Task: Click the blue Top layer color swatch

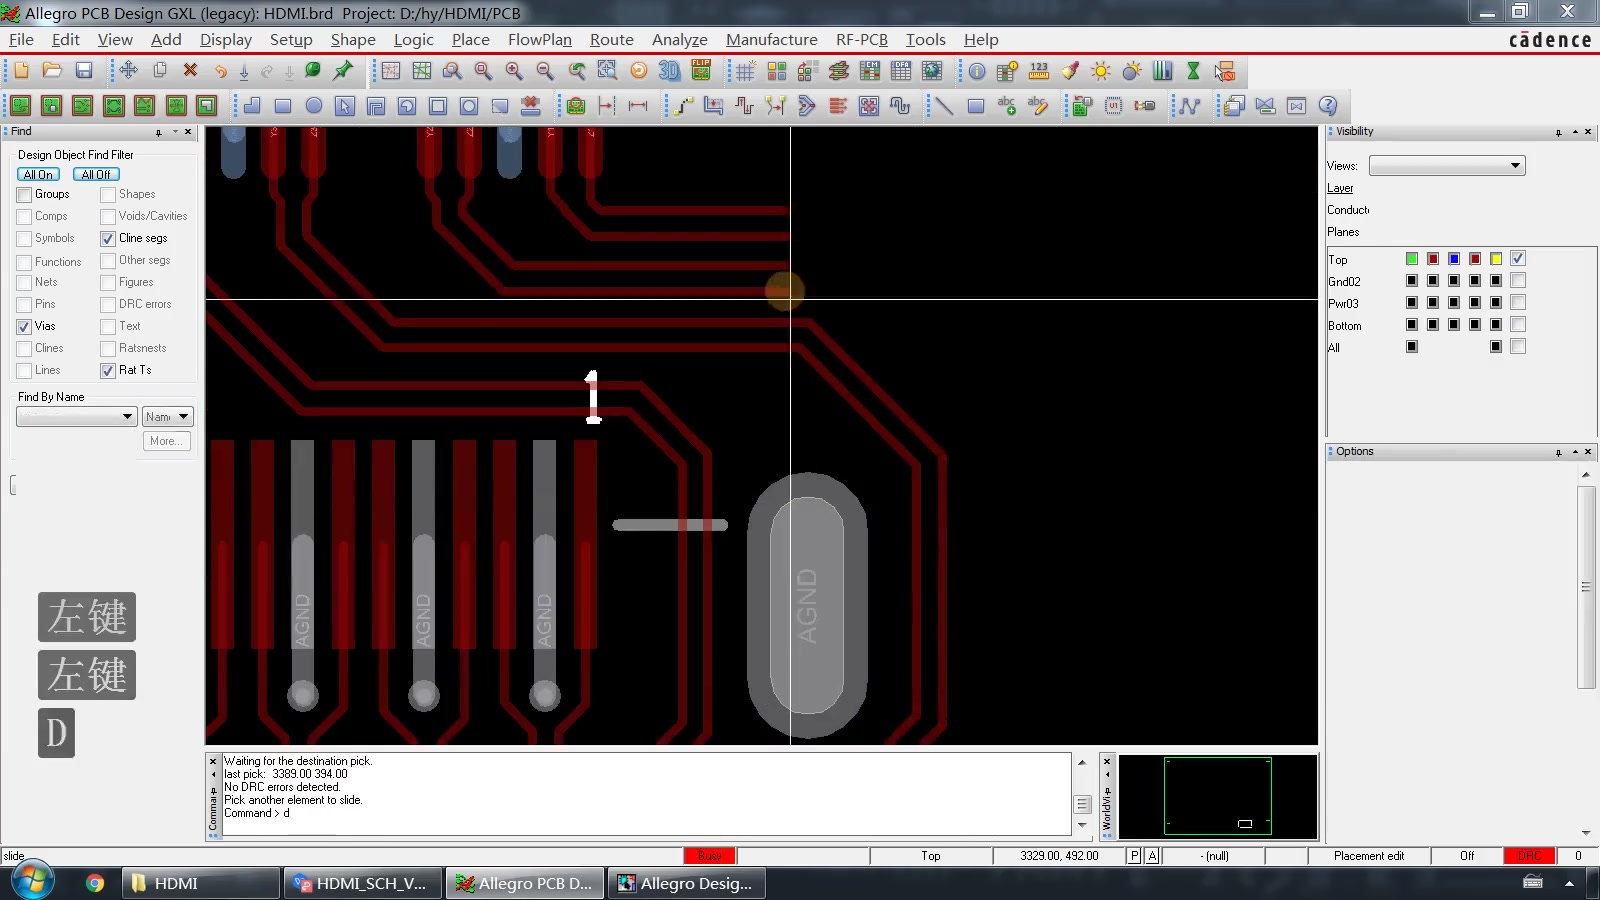Action: tap(1454, 259)
